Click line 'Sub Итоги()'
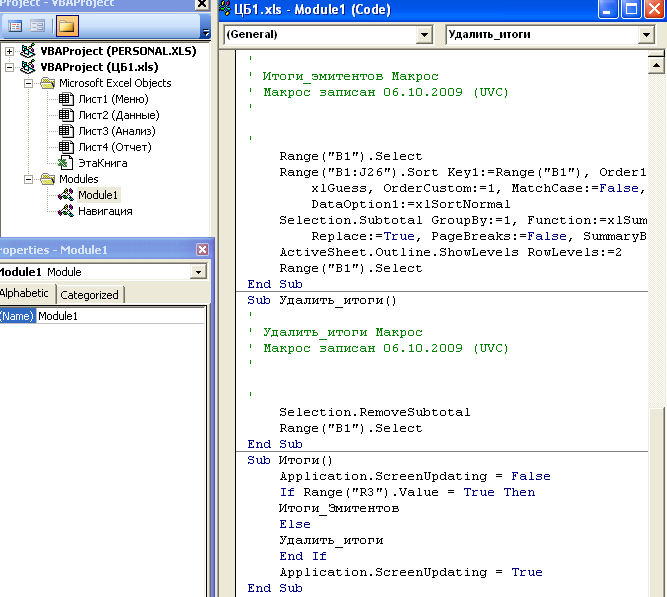Viewport: 667px width, 597px height. coord(289,460)
